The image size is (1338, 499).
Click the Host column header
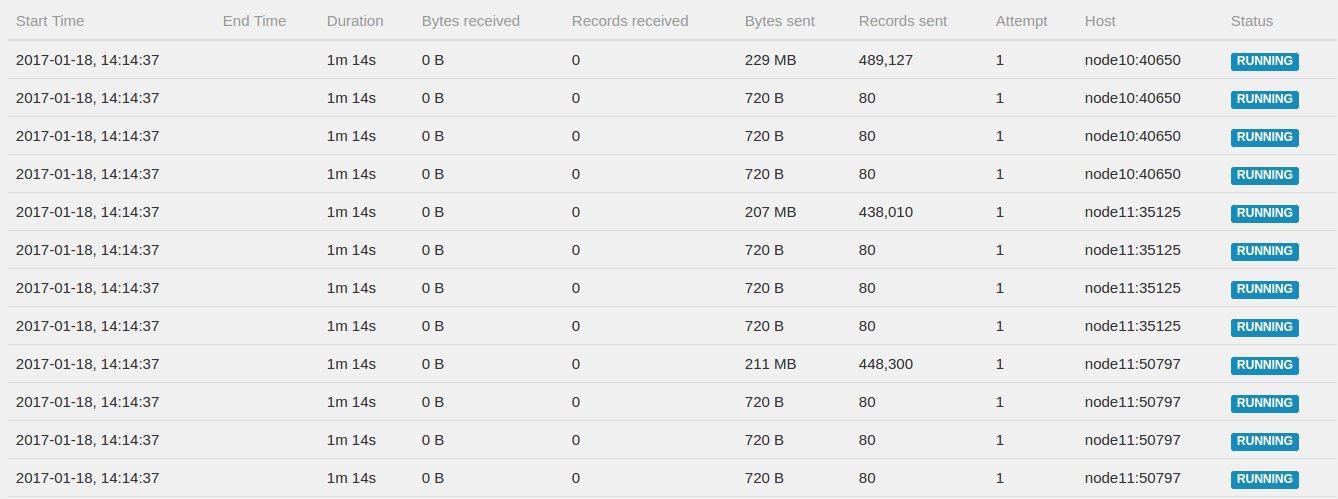click(x=1100, y=21)
